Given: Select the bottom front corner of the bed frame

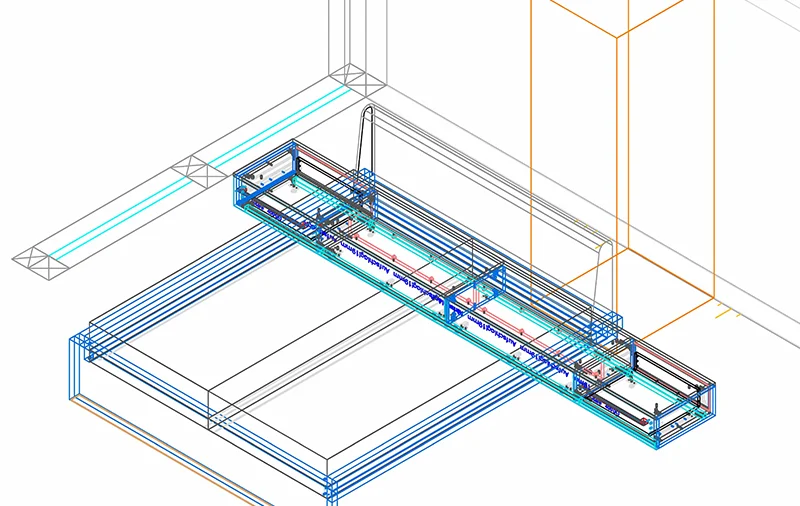Looking at the screenshot, I should [330, 490].
